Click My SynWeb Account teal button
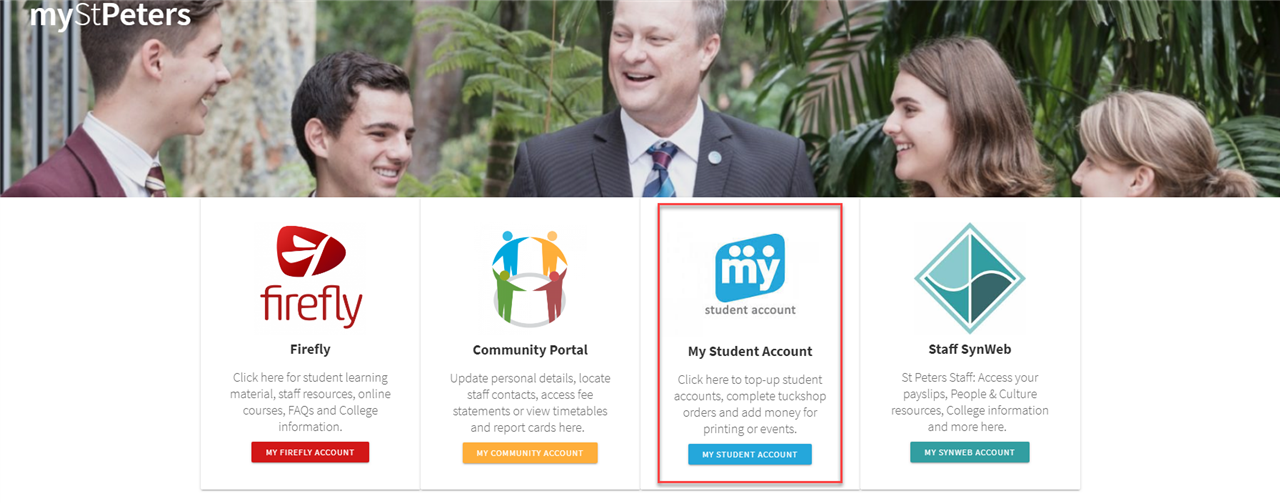The height and width of the screenshot is (503, 1280). point(970,452)
